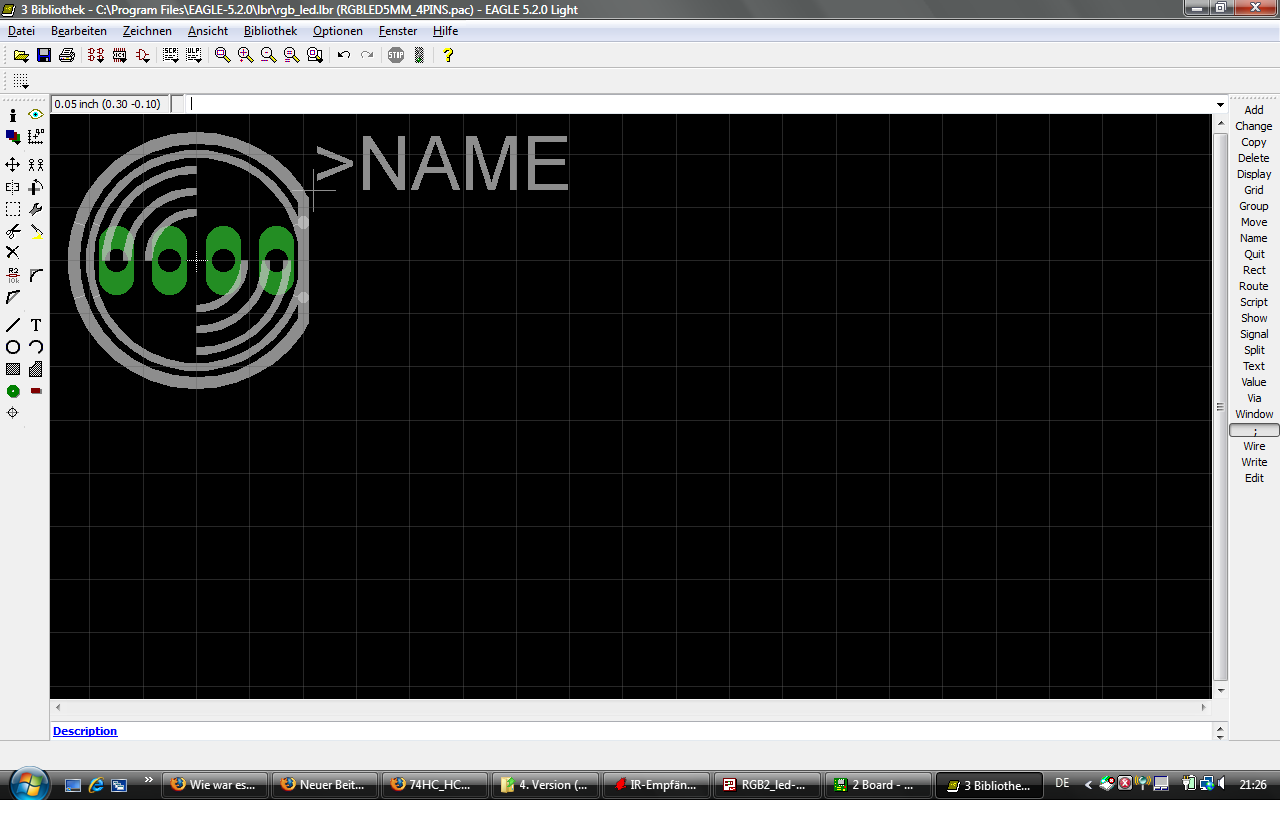The height and width of the screenshot is (816, 1280).
Task: Click Grid in the text command menu
Action: pyautogui.click(x=1254, y=190)
